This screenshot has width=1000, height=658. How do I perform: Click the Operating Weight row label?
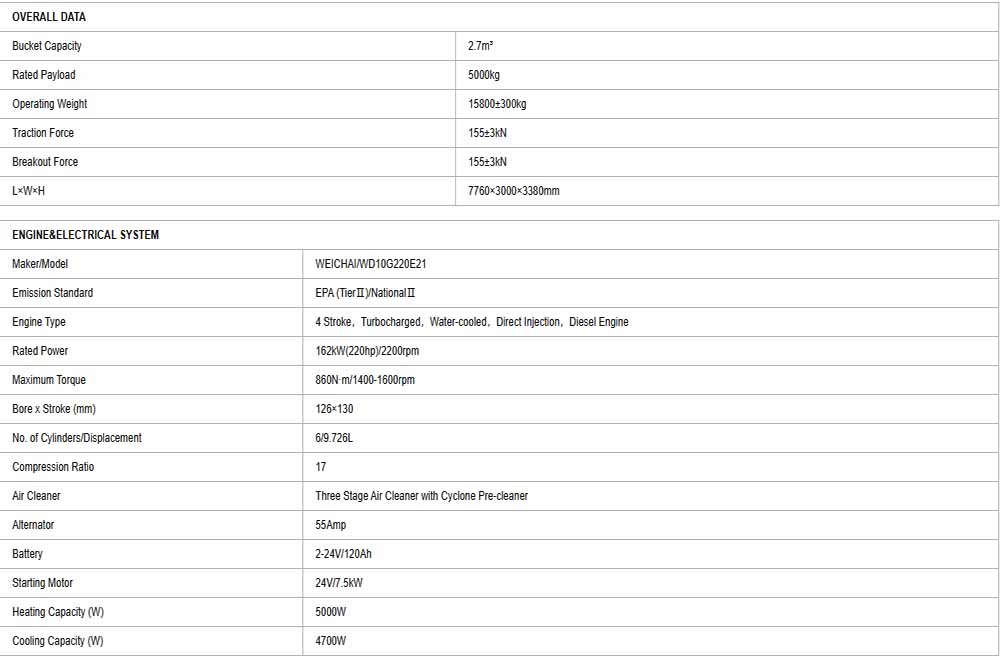pos(50,104)
